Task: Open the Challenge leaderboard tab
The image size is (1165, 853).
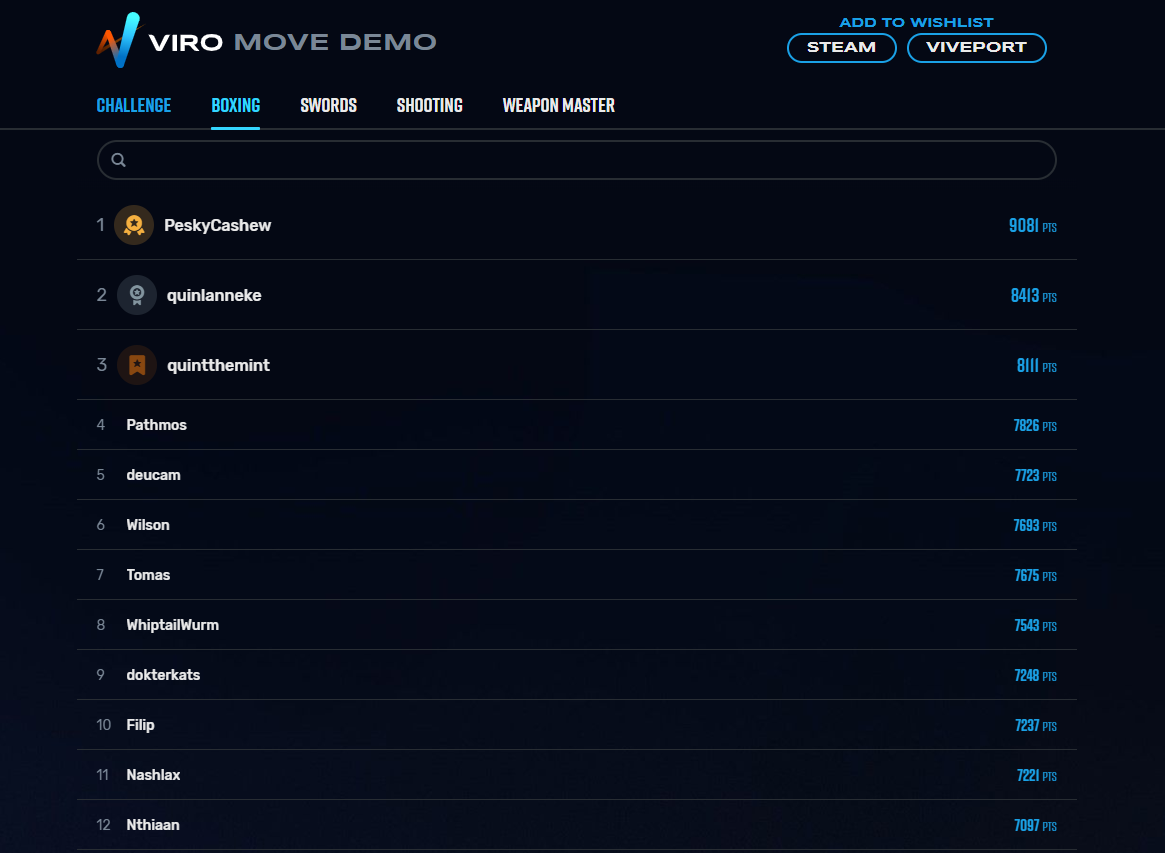Action: click(x=134, y=106)
